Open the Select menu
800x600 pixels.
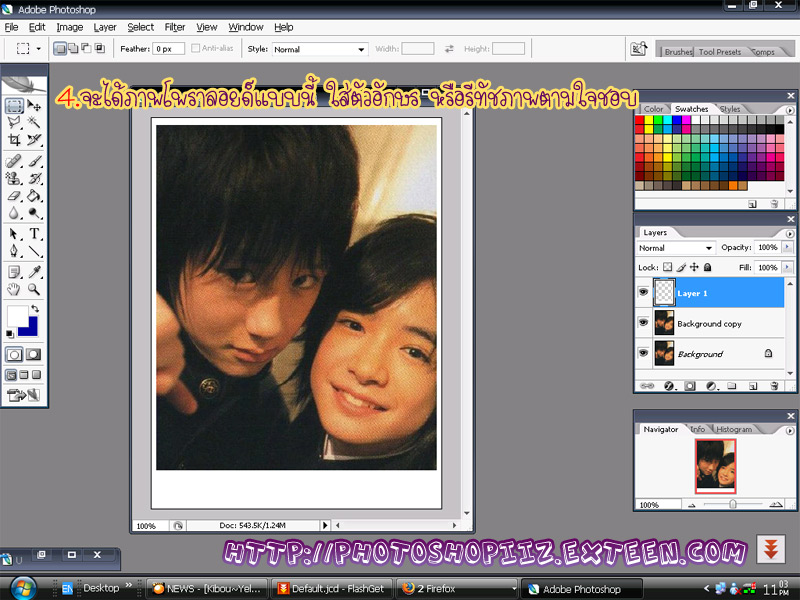pos(140,27)
